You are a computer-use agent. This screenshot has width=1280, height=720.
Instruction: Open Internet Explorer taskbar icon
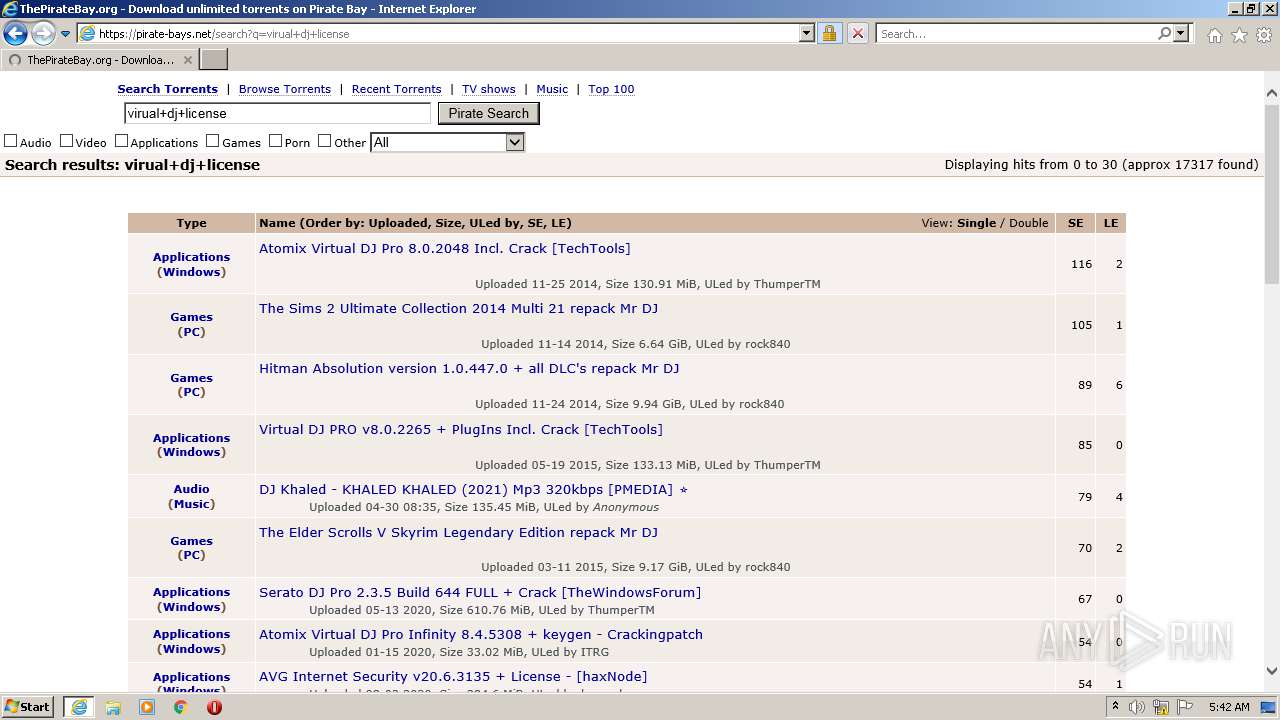pyautogui.click(x=79, y=707)
